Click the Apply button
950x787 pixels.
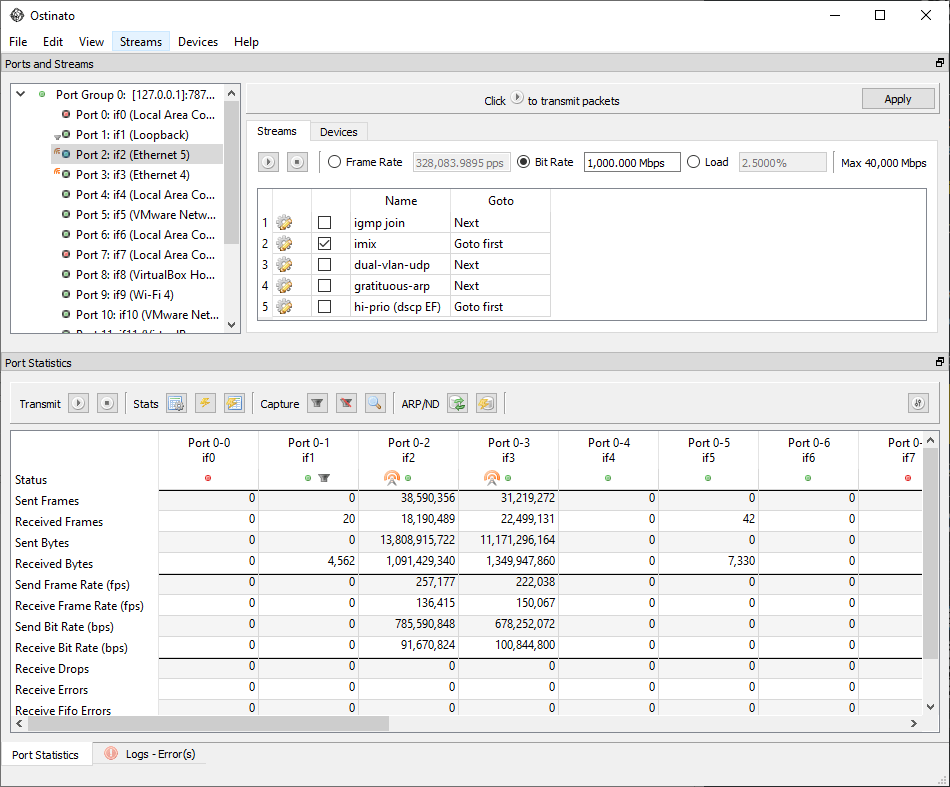click(898, 99)
